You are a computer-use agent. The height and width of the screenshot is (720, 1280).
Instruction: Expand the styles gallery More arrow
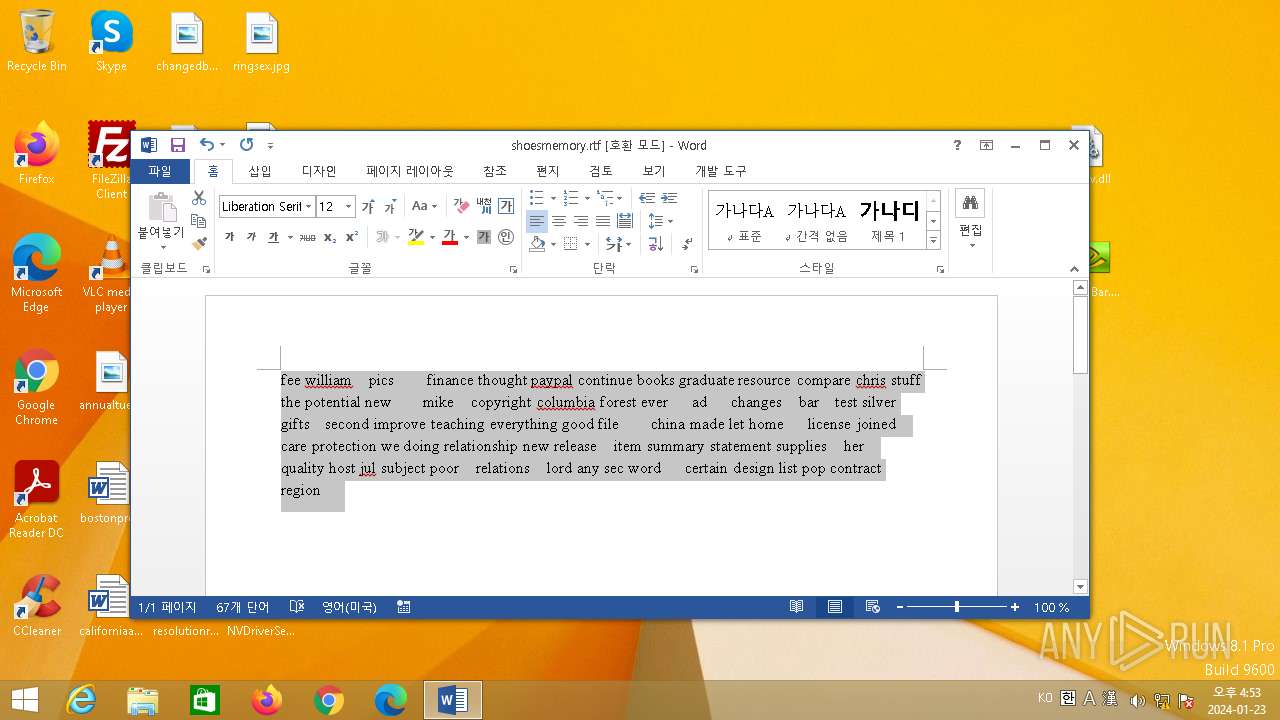pyautogui.click(x=934, y=241)
